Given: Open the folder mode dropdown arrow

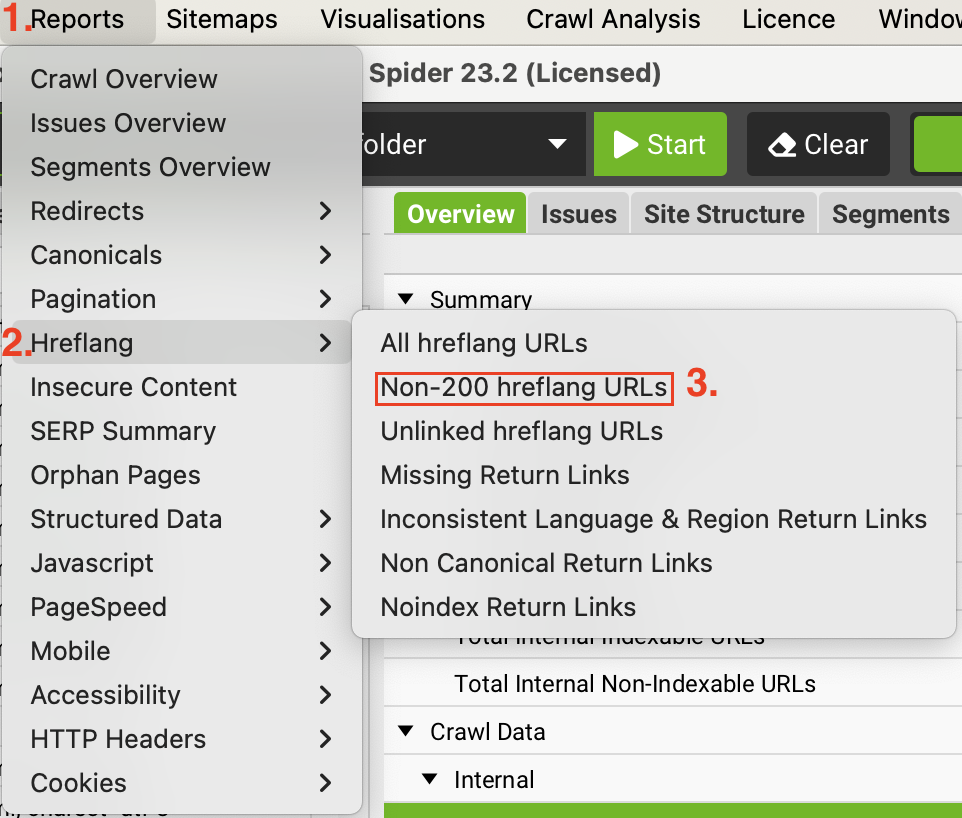Looking at the screenshot, I should (x=557, y=145).
